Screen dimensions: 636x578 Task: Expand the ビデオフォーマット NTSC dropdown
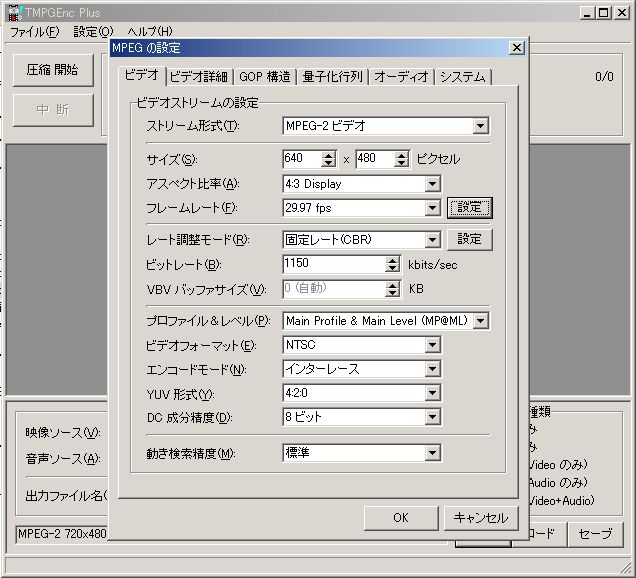click(432, 345)
